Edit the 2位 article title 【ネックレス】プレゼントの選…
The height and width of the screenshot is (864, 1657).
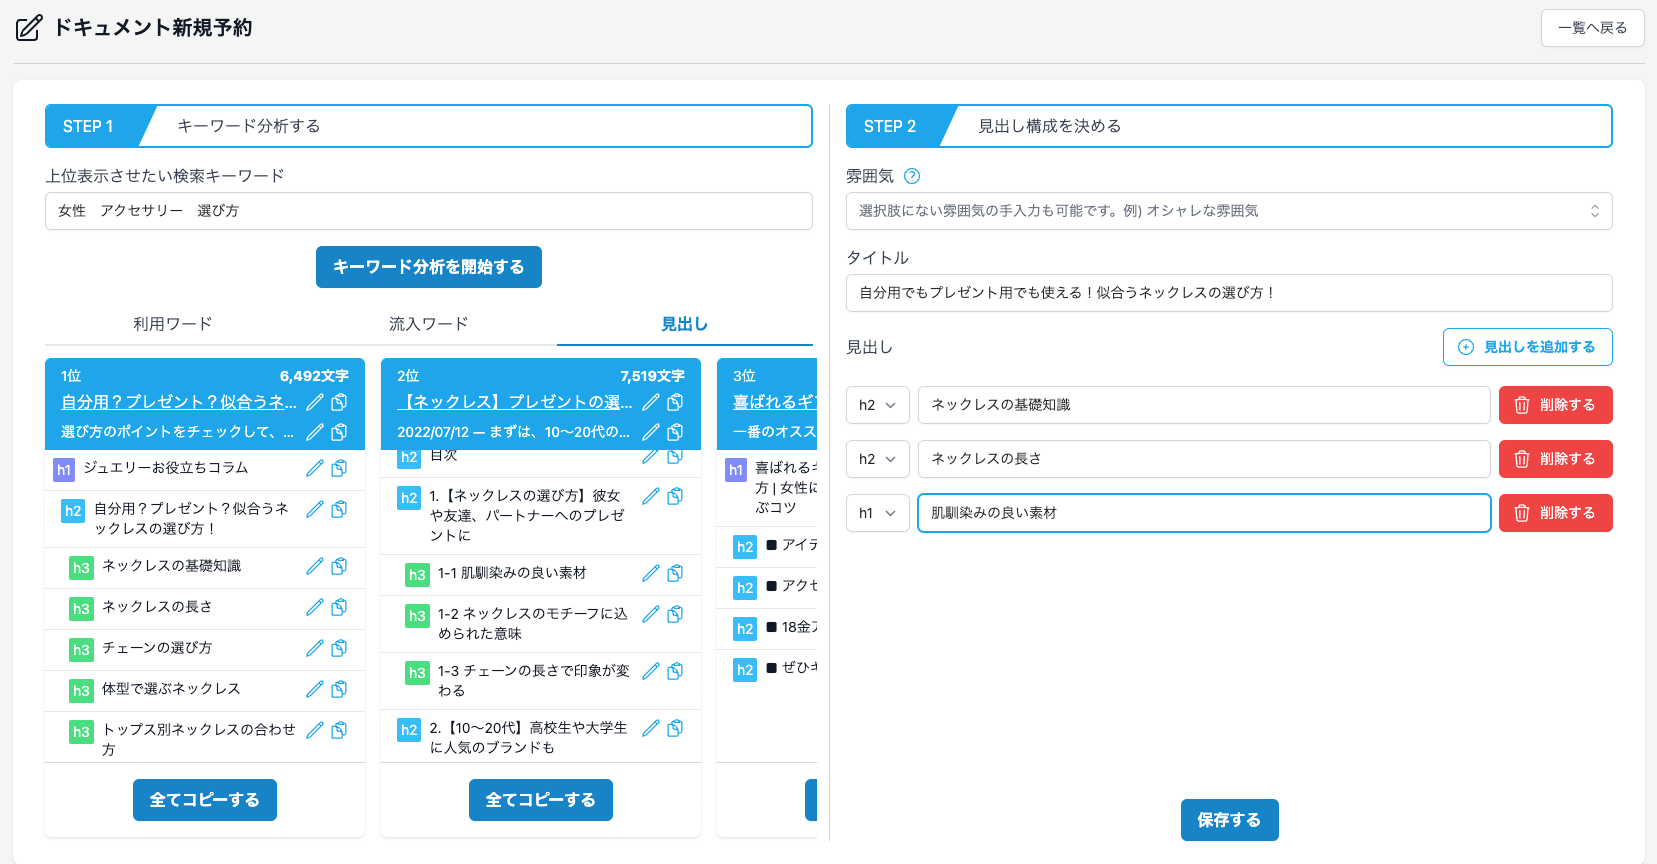(x=651, y=402)
